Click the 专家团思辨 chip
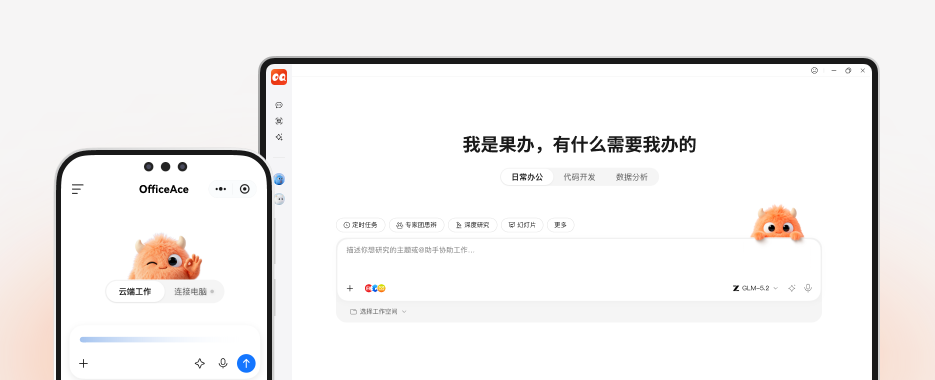The width and height of the screenshot is (935, 380). click(x=417, y=225)
